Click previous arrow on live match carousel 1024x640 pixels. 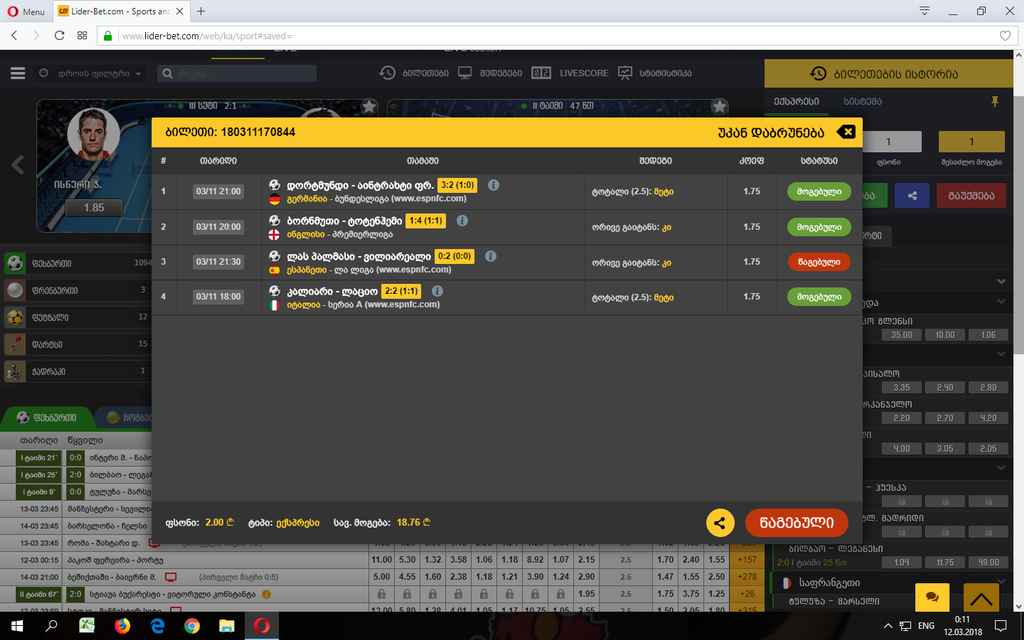(x=18, y=165)
